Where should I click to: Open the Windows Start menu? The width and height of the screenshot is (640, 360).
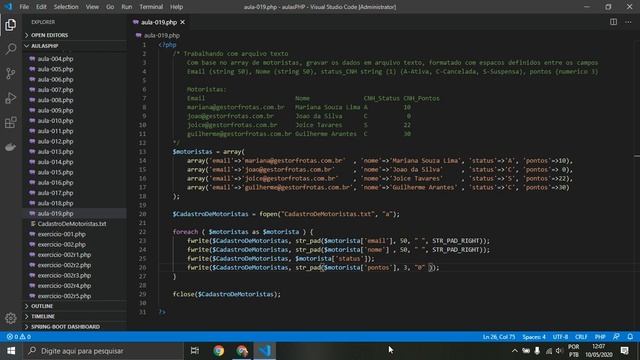point(11,351)
